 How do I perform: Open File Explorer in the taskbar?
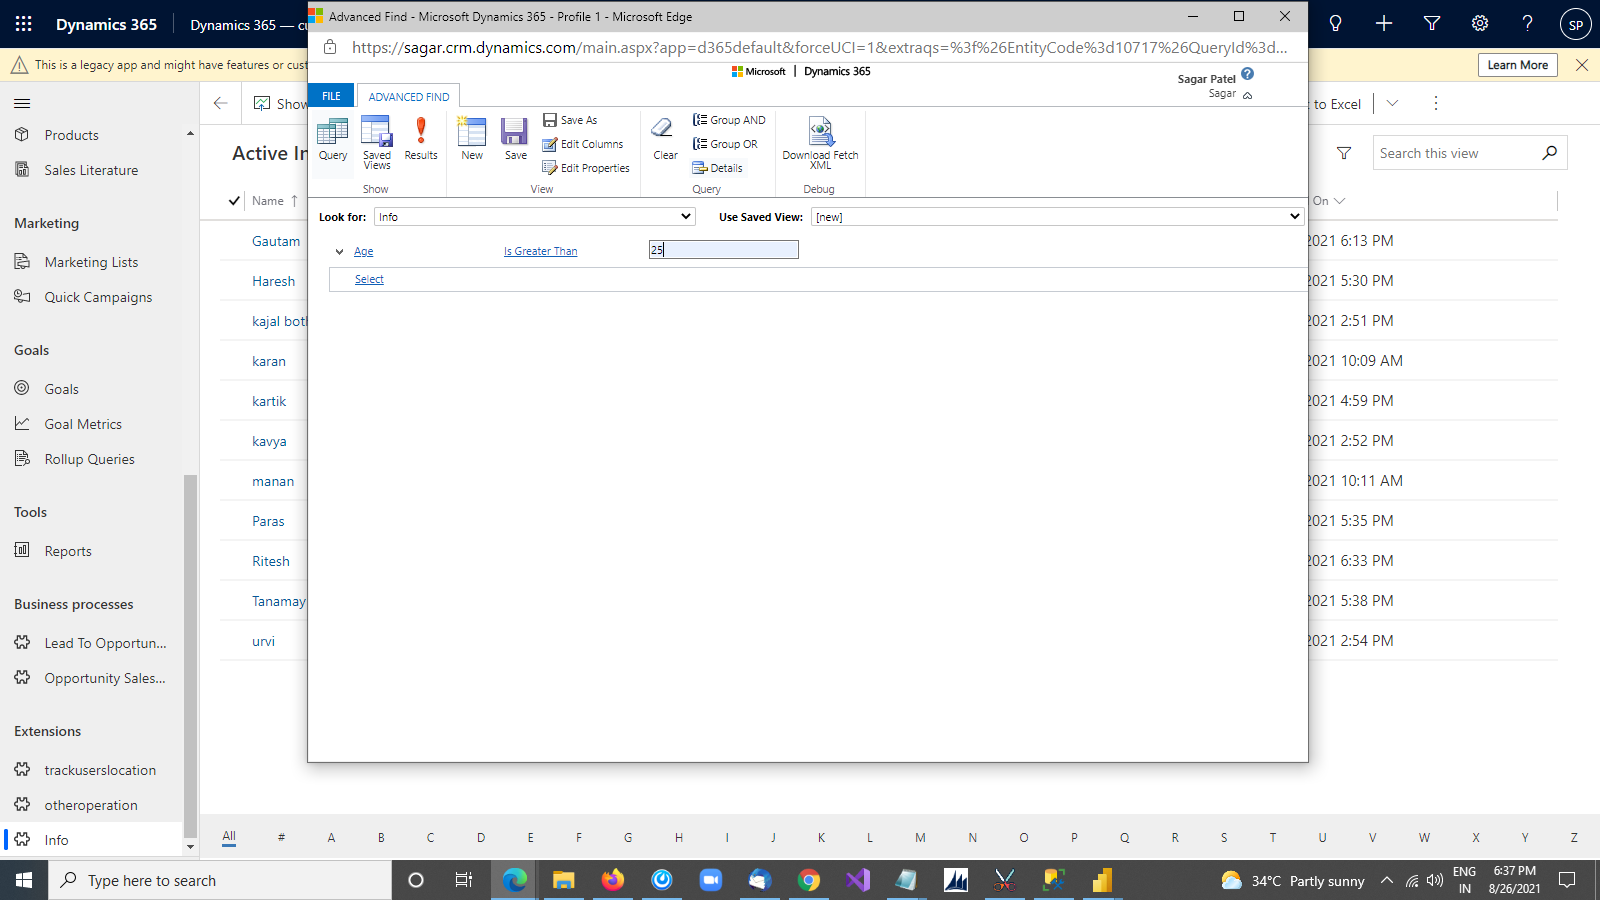pyautogui.click(x=563, y=880)
